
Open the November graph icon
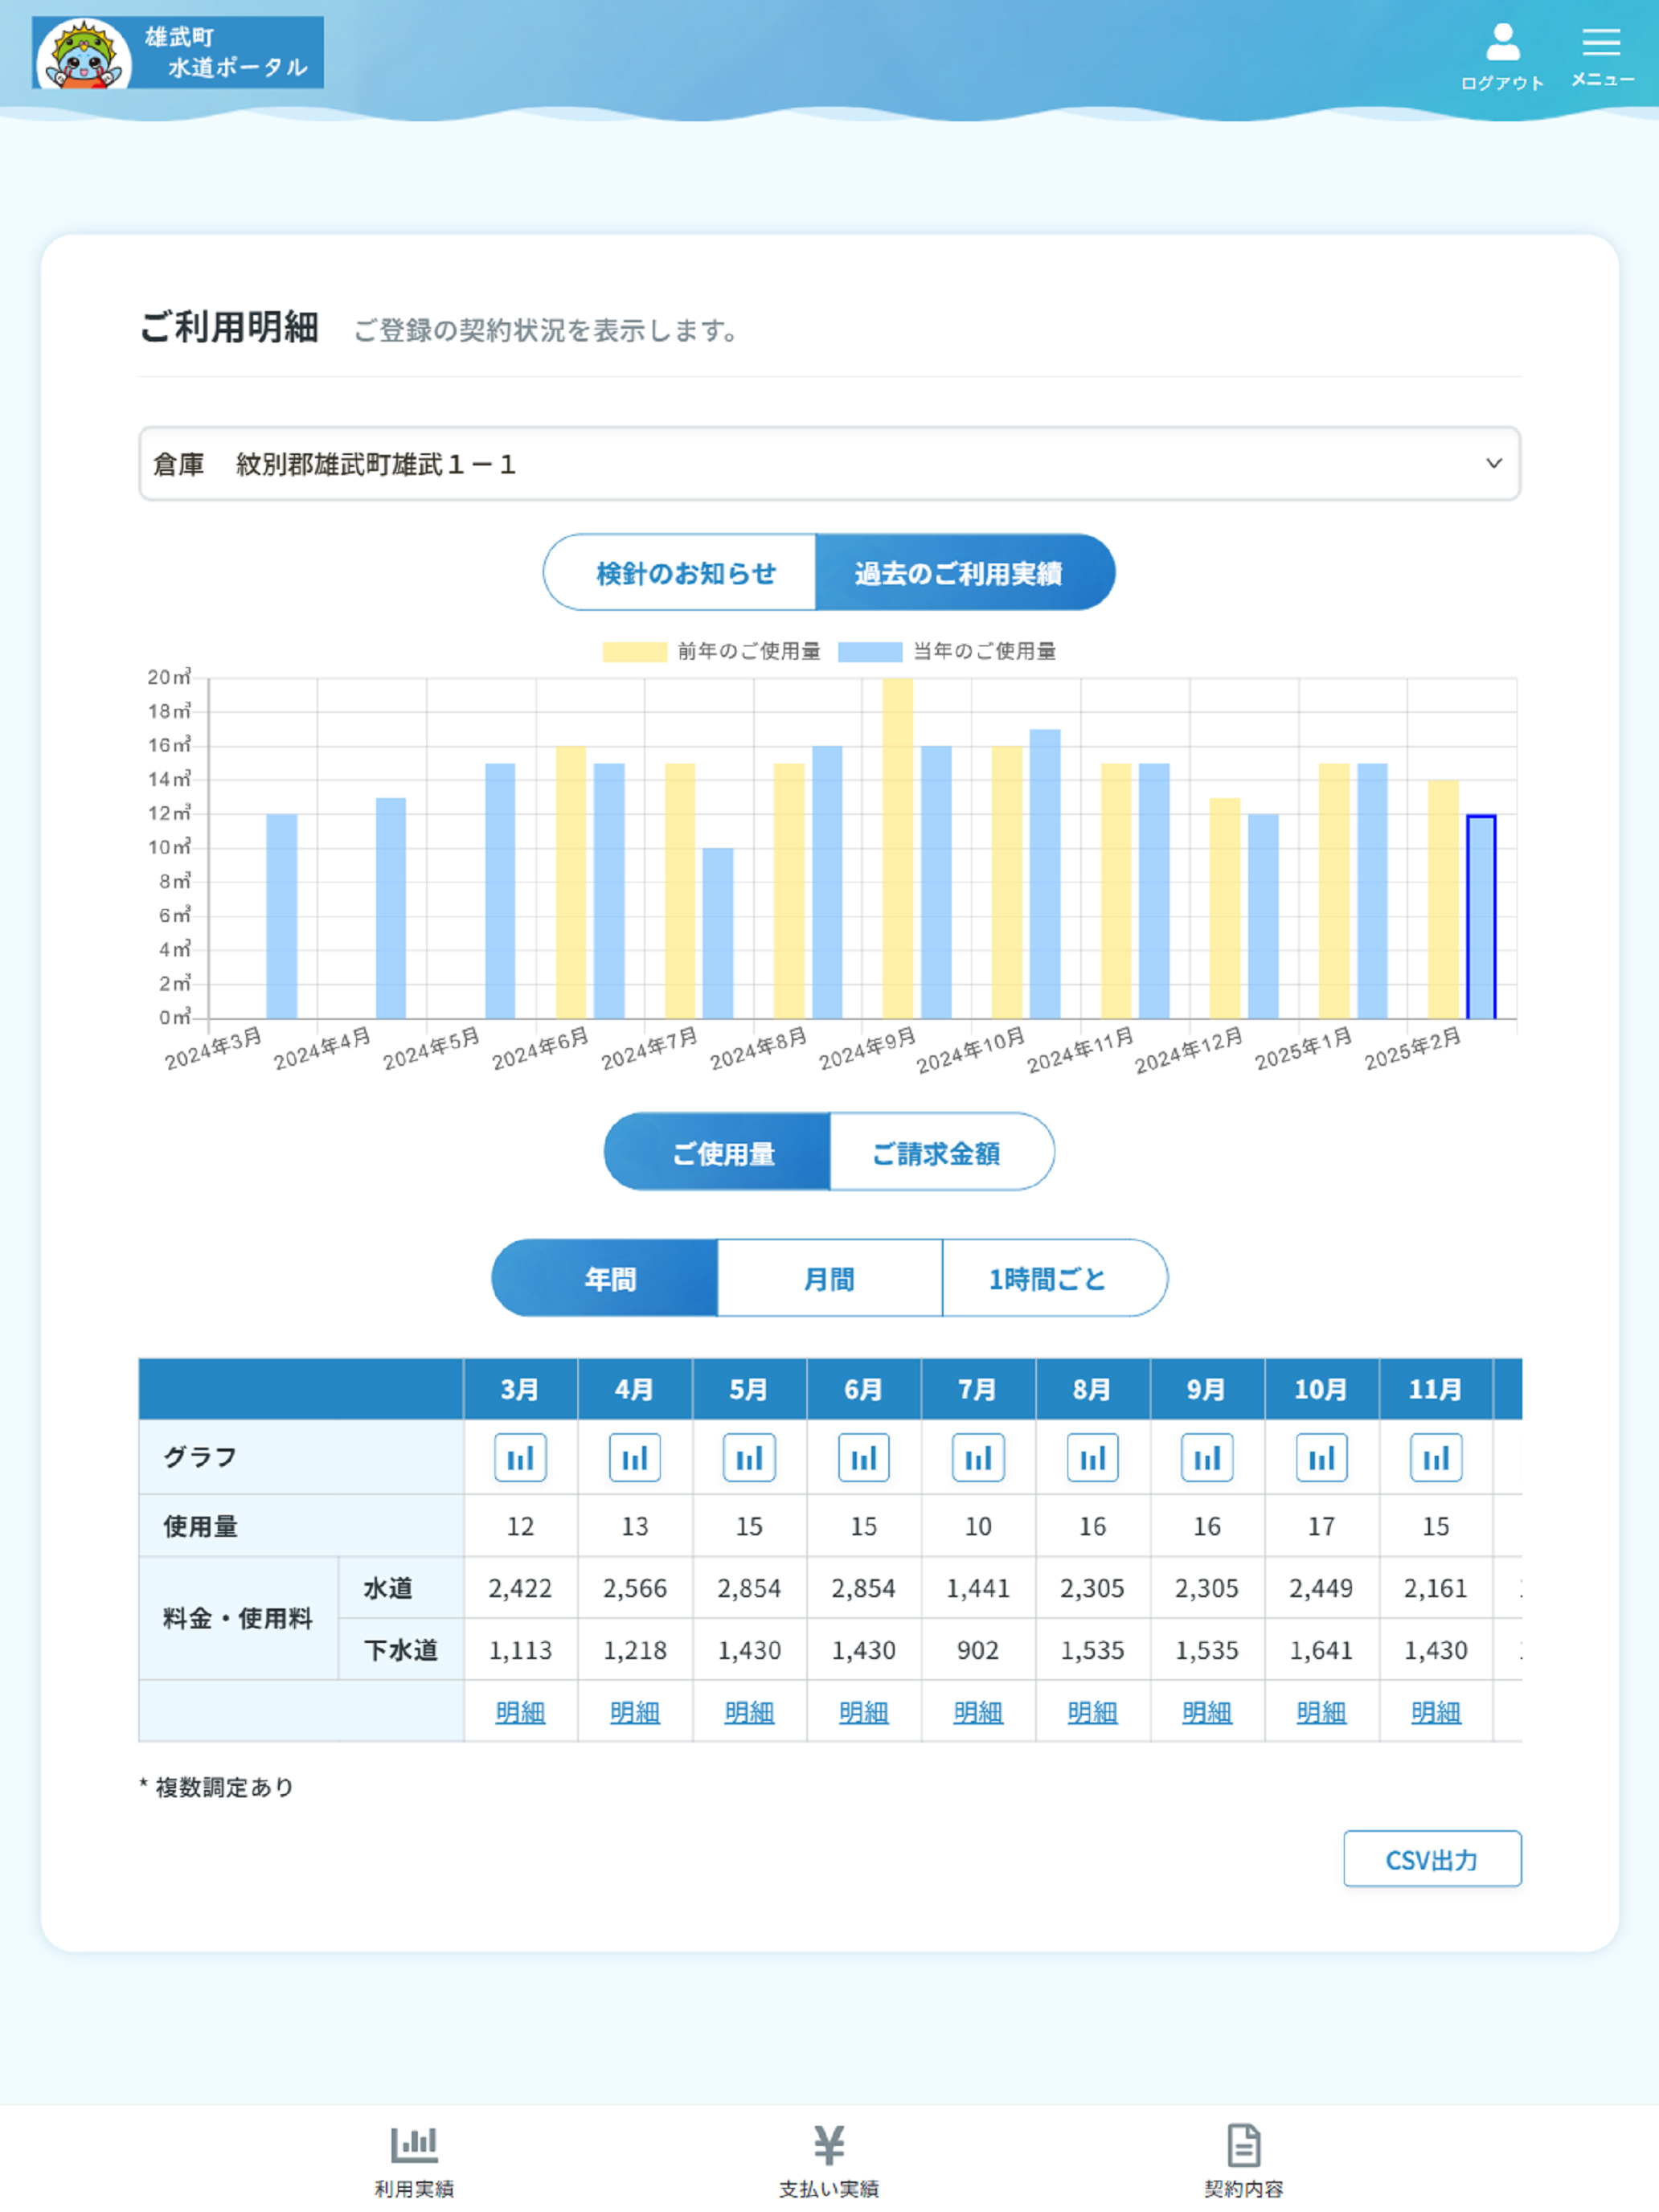coord(1436,1458)
